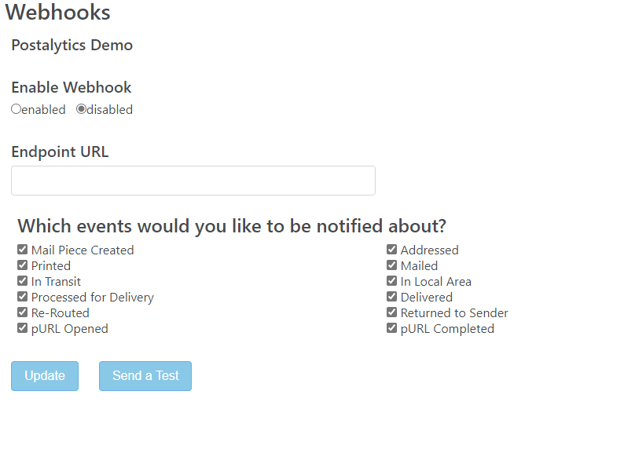
Task: Uncheck the Addressed checkbox
Action: (392, 250)
